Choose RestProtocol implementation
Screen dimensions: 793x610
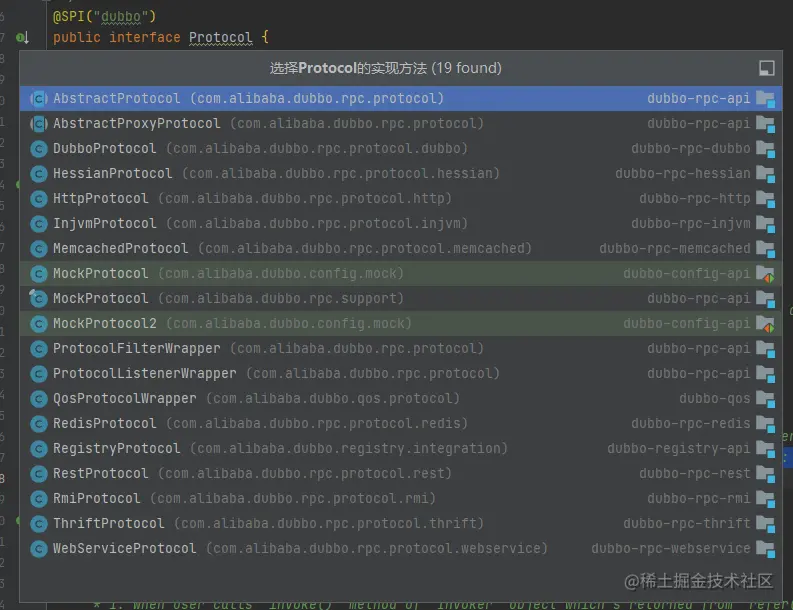click(x=401, y=473)
